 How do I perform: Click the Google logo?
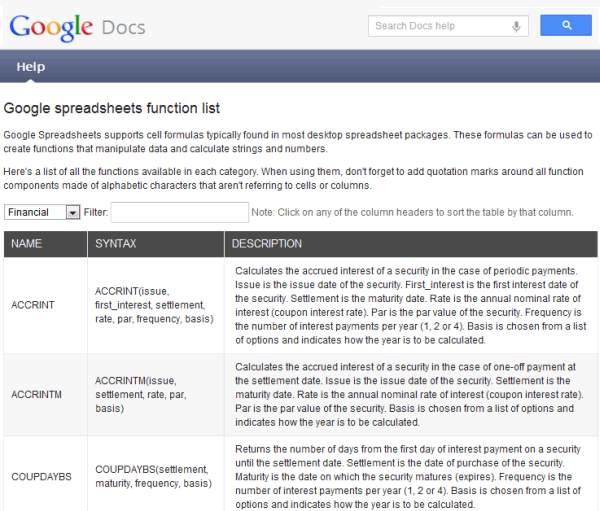click(x=51, y=27)
